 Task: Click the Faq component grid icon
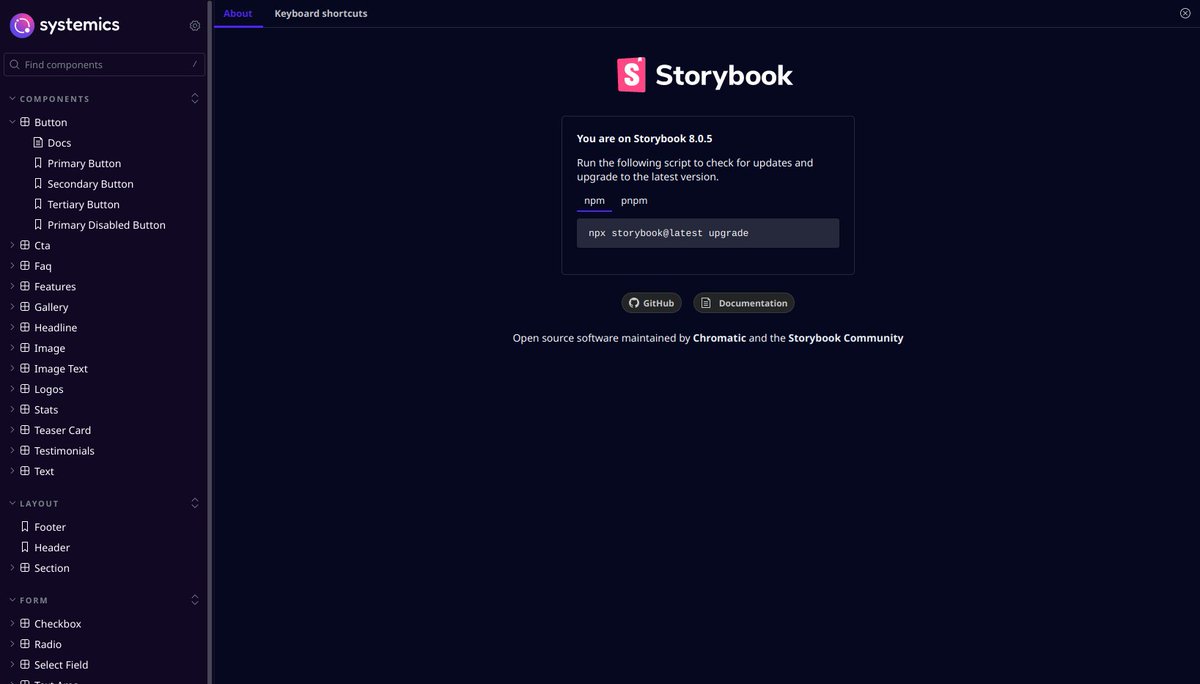[x=25, y=266]
